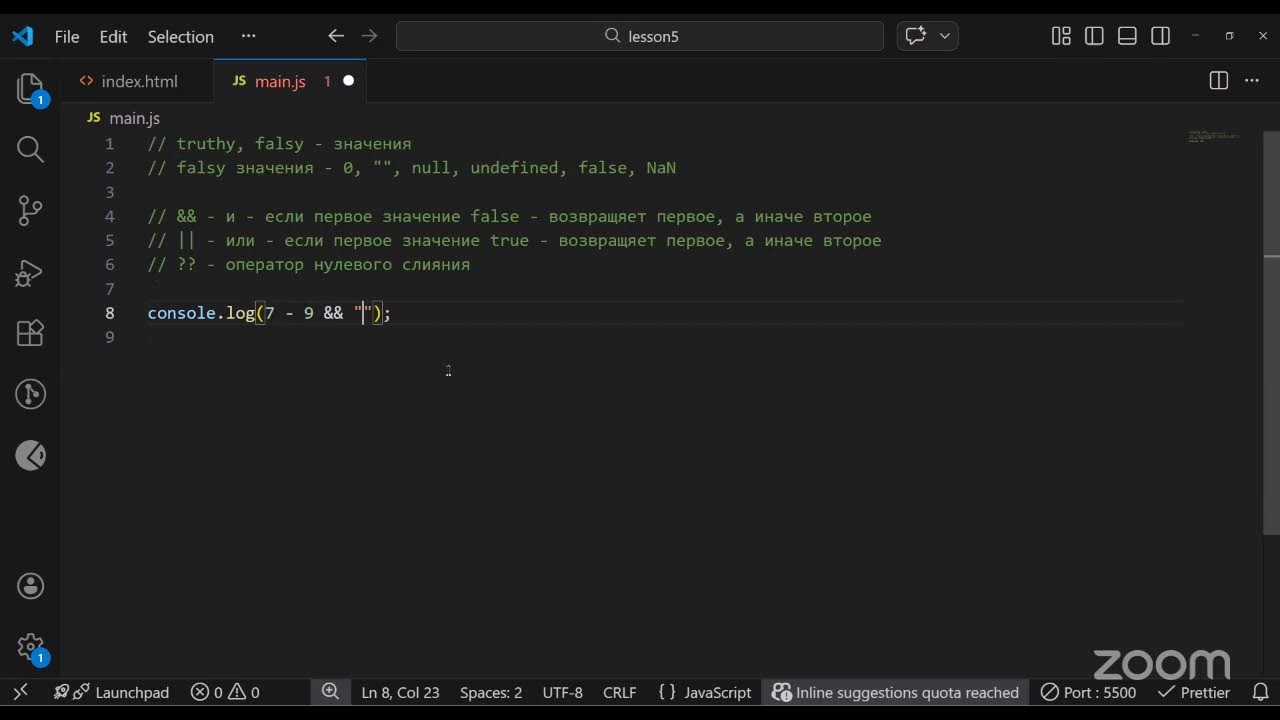
Task: Open the Customize Layout icon
Action: [1061, 36]
